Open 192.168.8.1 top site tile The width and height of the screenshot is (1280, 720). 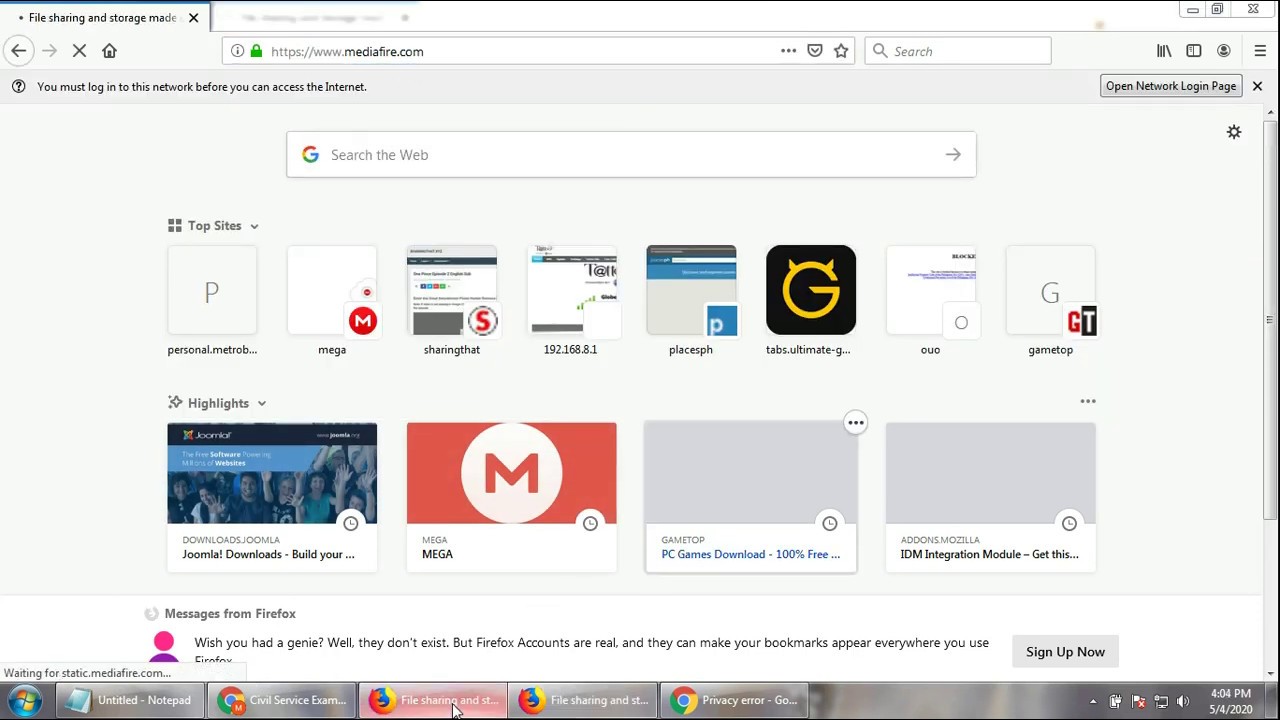(x=571, y=301)
